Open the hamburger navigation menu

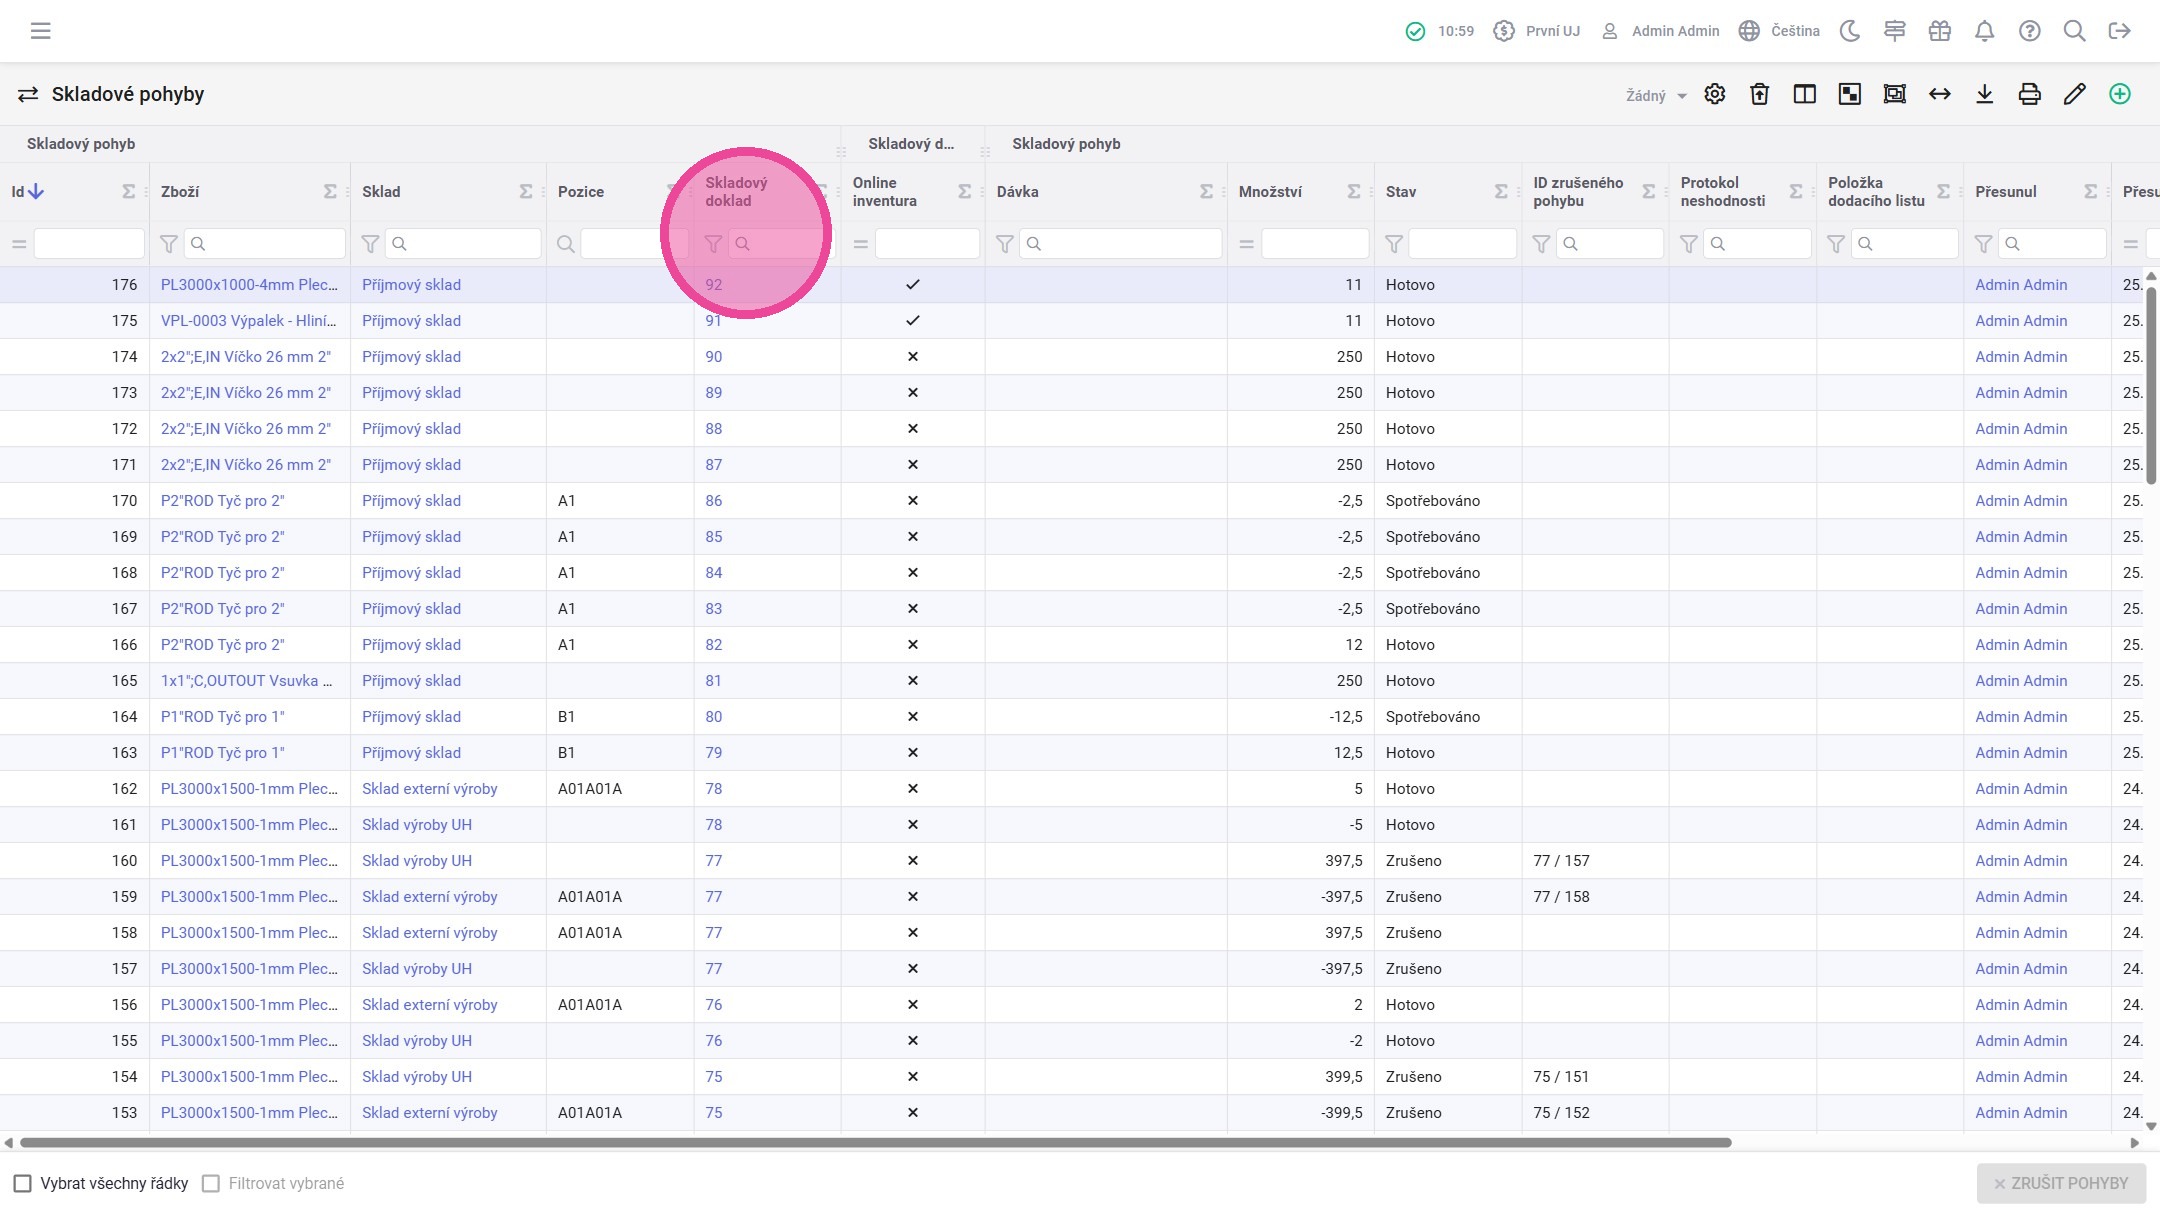[x=40, y=31]
